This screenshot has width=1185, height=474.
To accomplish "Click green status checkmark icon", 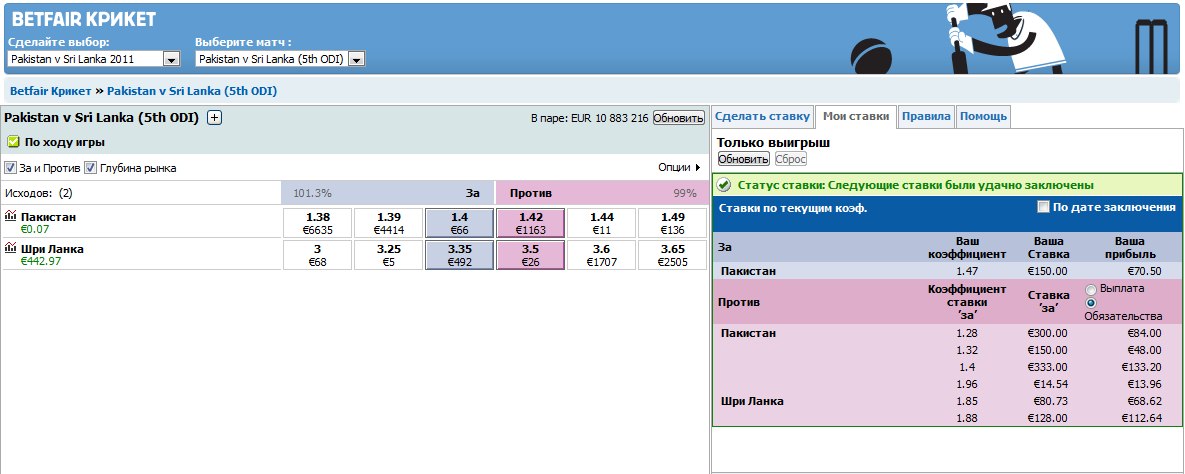I will pyautogui.click(x=724, y=184).
